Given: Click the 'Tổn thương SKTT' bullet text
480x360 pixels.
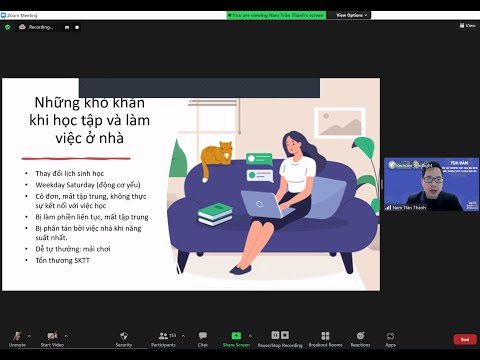Looking at the screenshot, I should [x=63, y=260].
